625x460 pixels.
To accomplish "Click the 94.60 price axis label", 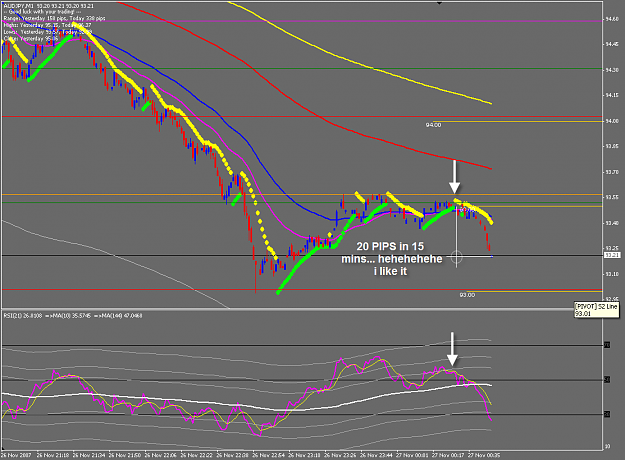I will pyautogui.click(x=612, y=19).
